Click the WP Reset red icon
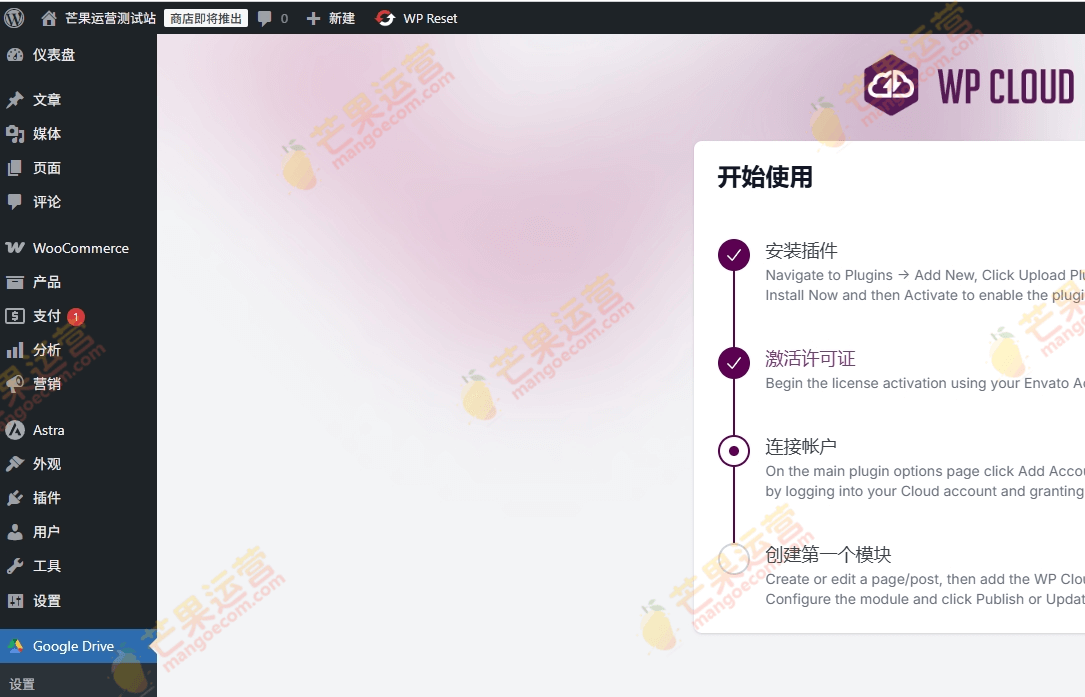Viewport: 1085px width, 697px height. [x=385, y=19]
